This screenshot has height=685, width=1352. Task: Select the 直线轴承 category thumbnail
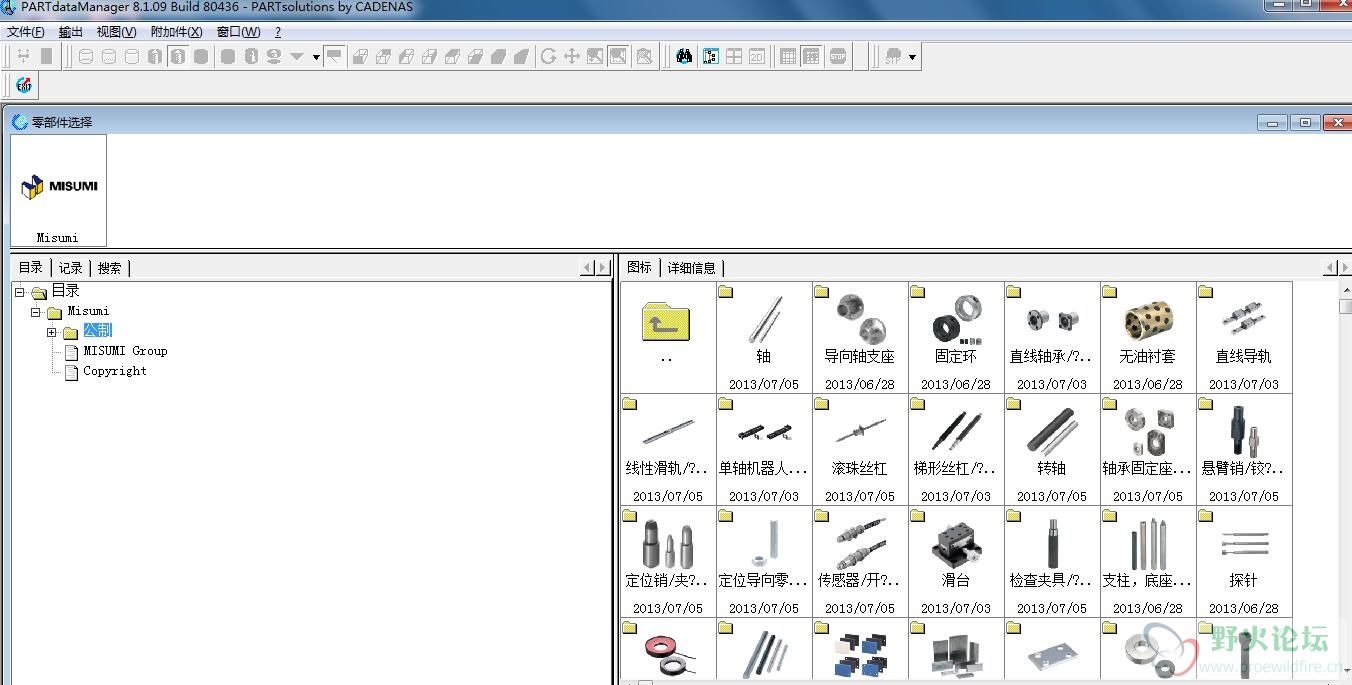(1052, 337)
